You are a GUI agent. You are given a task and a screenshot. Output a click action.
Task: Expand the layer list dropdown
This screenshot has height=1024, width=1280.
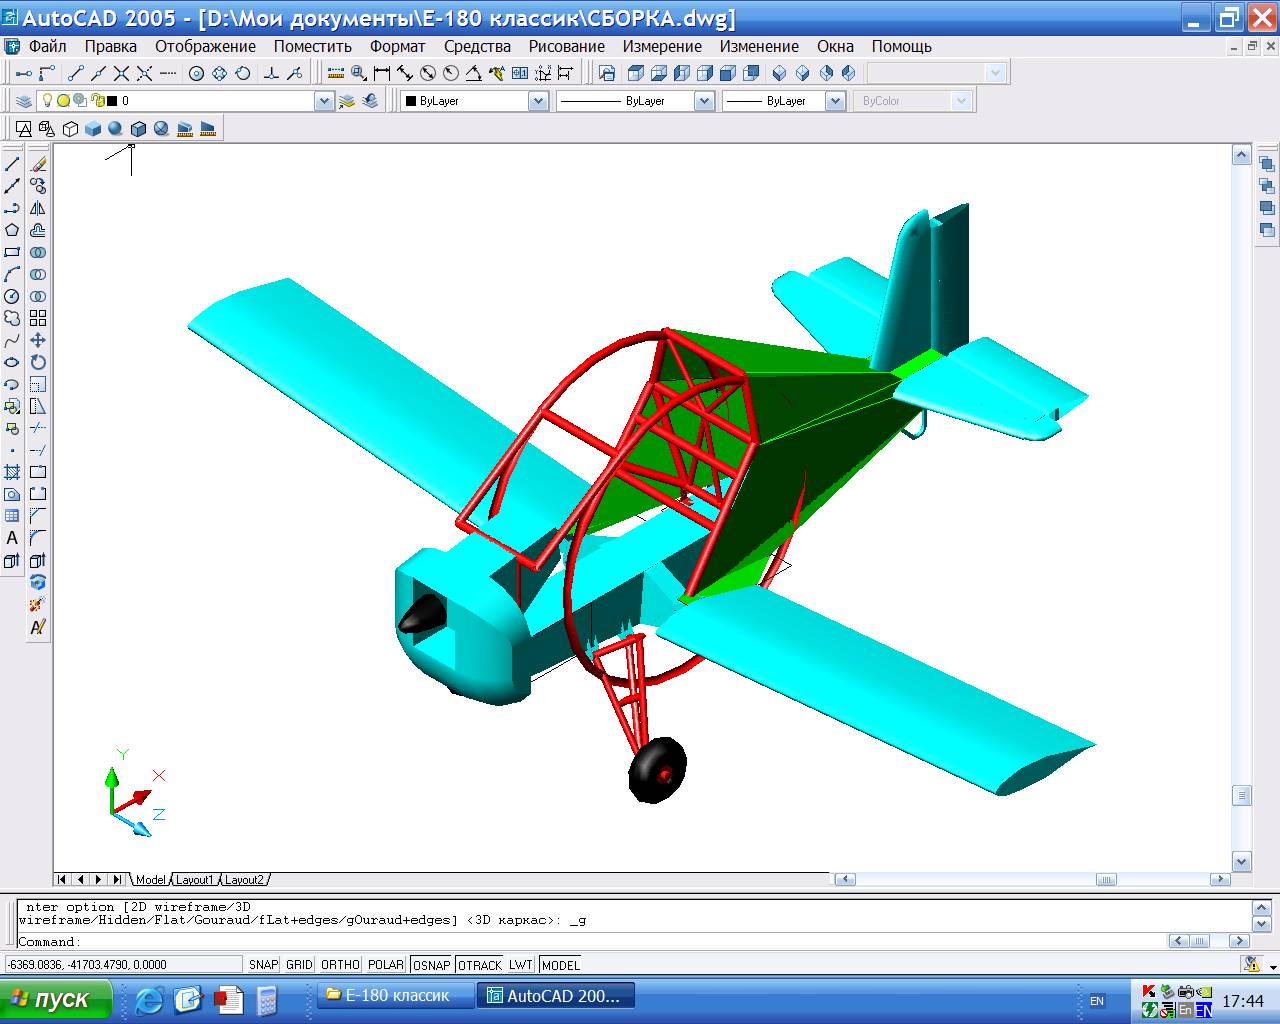(323, 101)
